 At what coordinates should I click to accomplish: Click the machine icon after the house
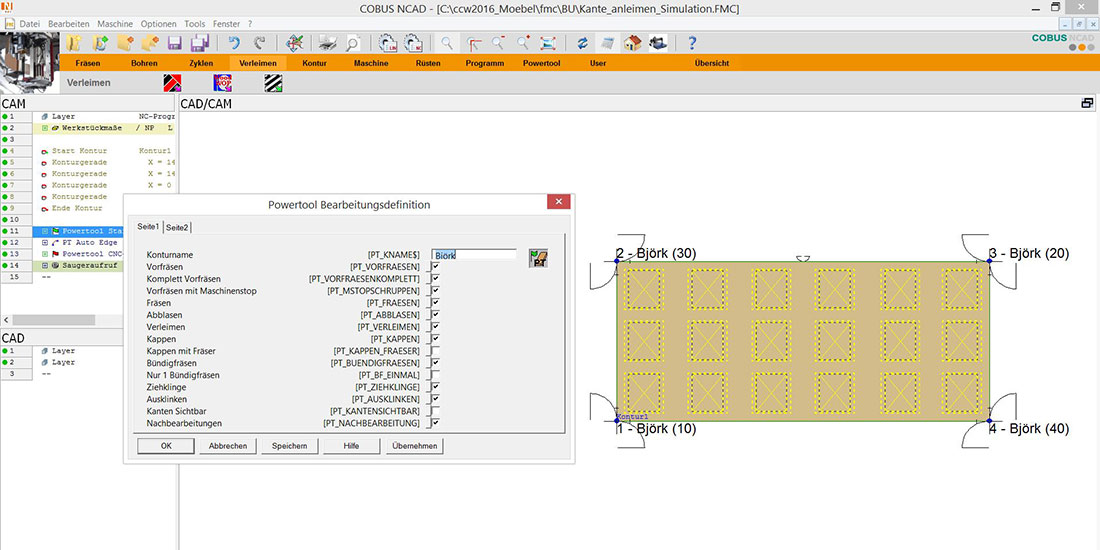coord(658,43)
